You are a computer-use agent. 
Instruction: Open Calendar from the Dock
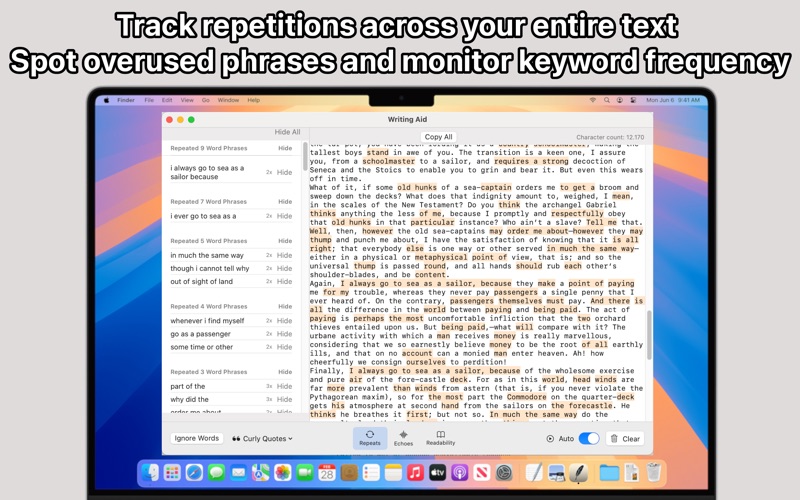pos(327,472)
